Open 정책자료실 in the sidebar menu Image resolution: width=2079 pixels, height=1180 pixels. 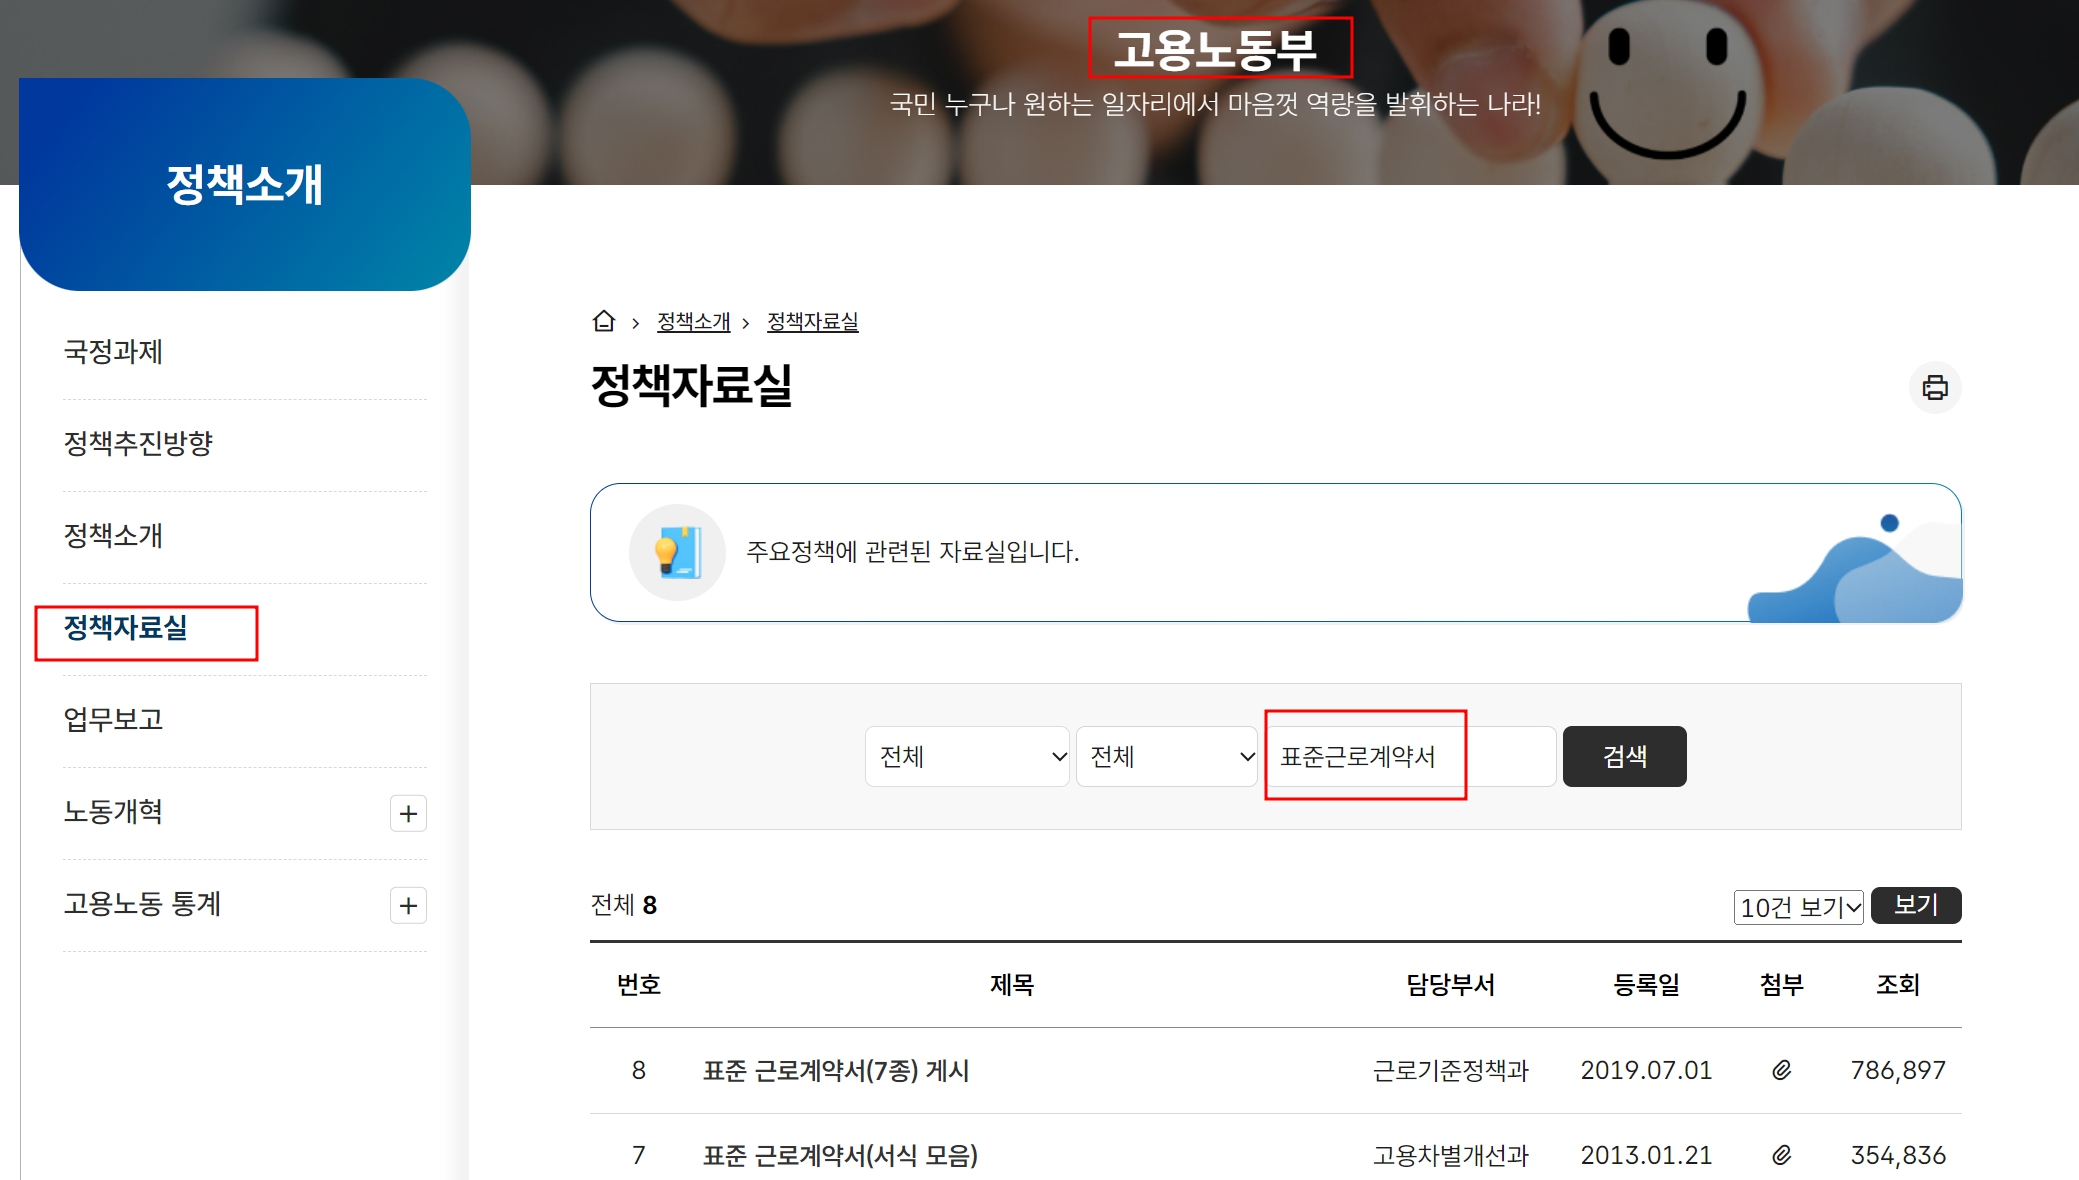coord(126,628)
